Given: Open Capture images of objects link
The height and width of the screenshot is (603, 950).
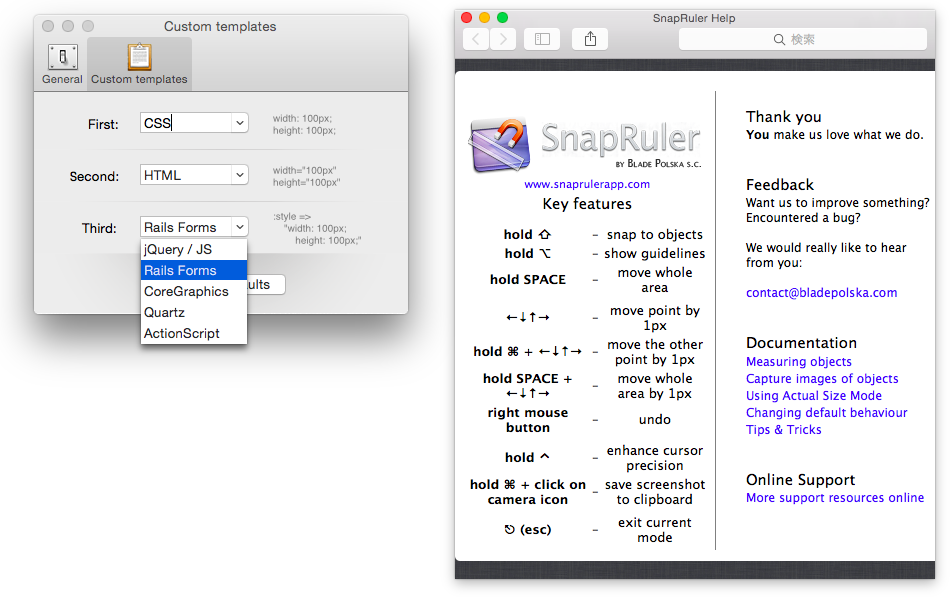Looking at the screenshot, I should tap(822, 379).
